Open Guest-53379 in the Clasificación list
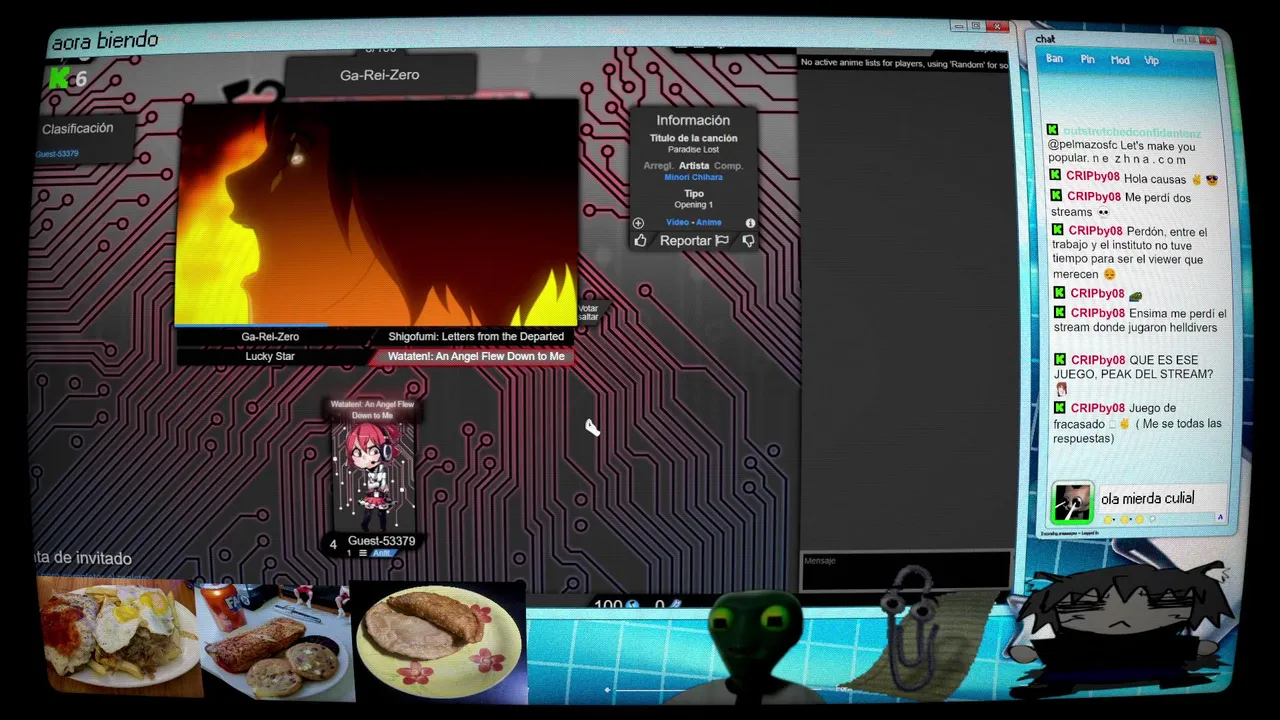This screenshot has width=1280, height=720. pyautogui.click(x=57, y=154)
